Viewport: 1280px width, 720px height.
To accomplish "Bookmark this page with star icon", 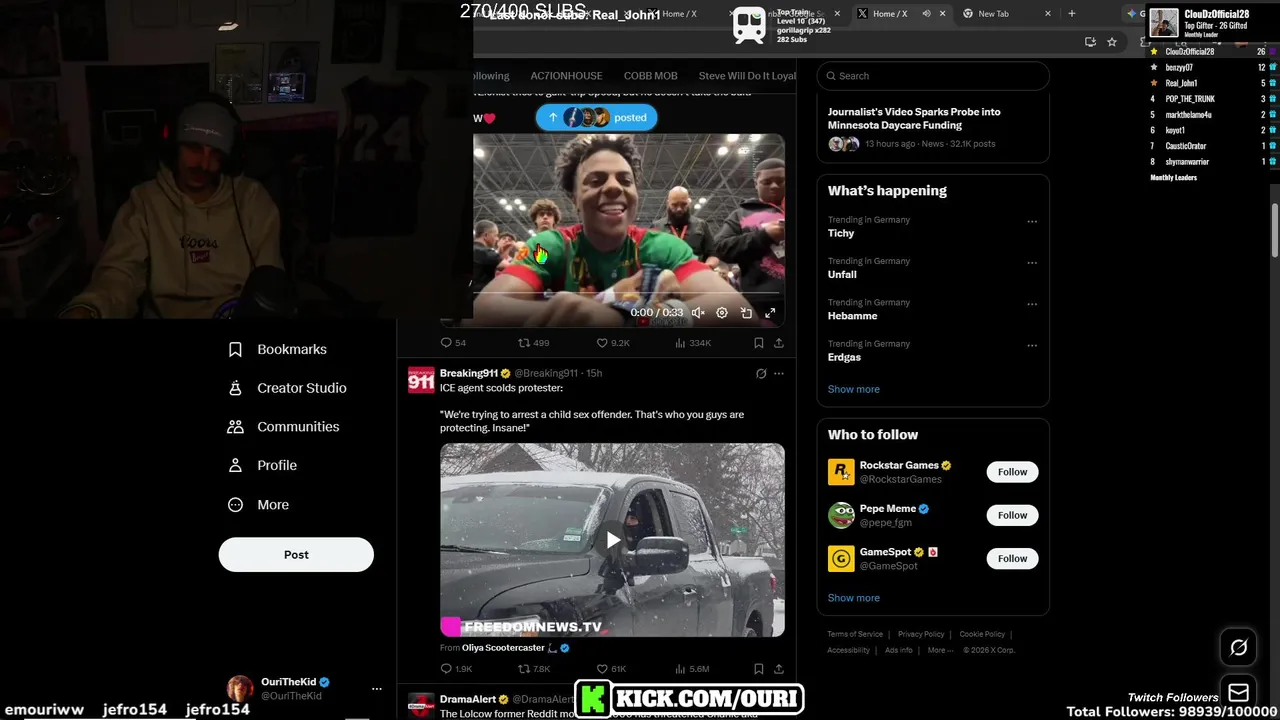I will pos(1112,42).
